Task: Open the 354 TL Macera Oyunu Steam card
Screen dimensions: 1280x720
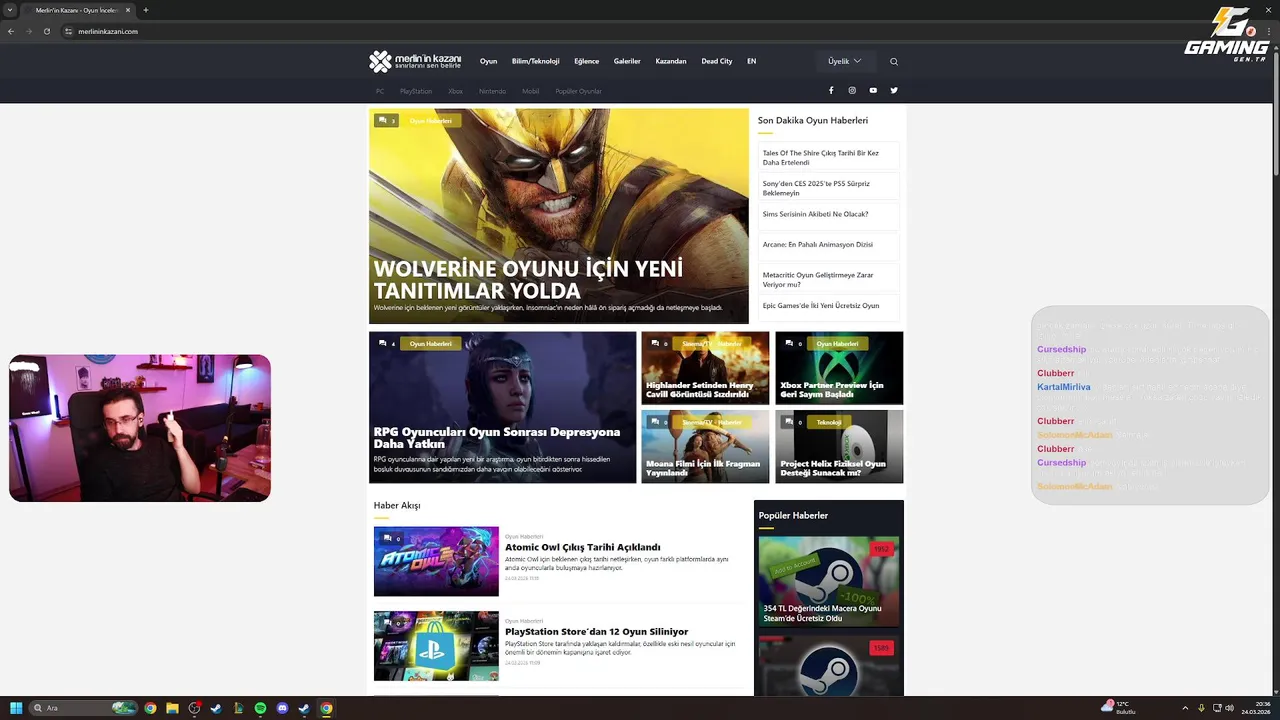Action: tap(829, 581)
